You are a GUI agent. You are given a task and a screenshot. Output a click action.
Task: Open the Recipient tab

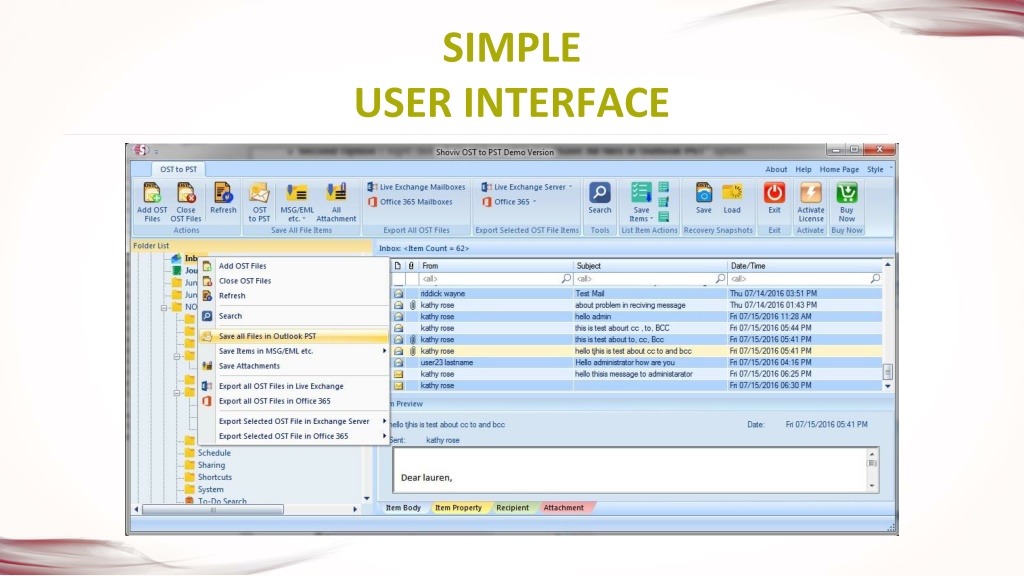pos(513,507)
